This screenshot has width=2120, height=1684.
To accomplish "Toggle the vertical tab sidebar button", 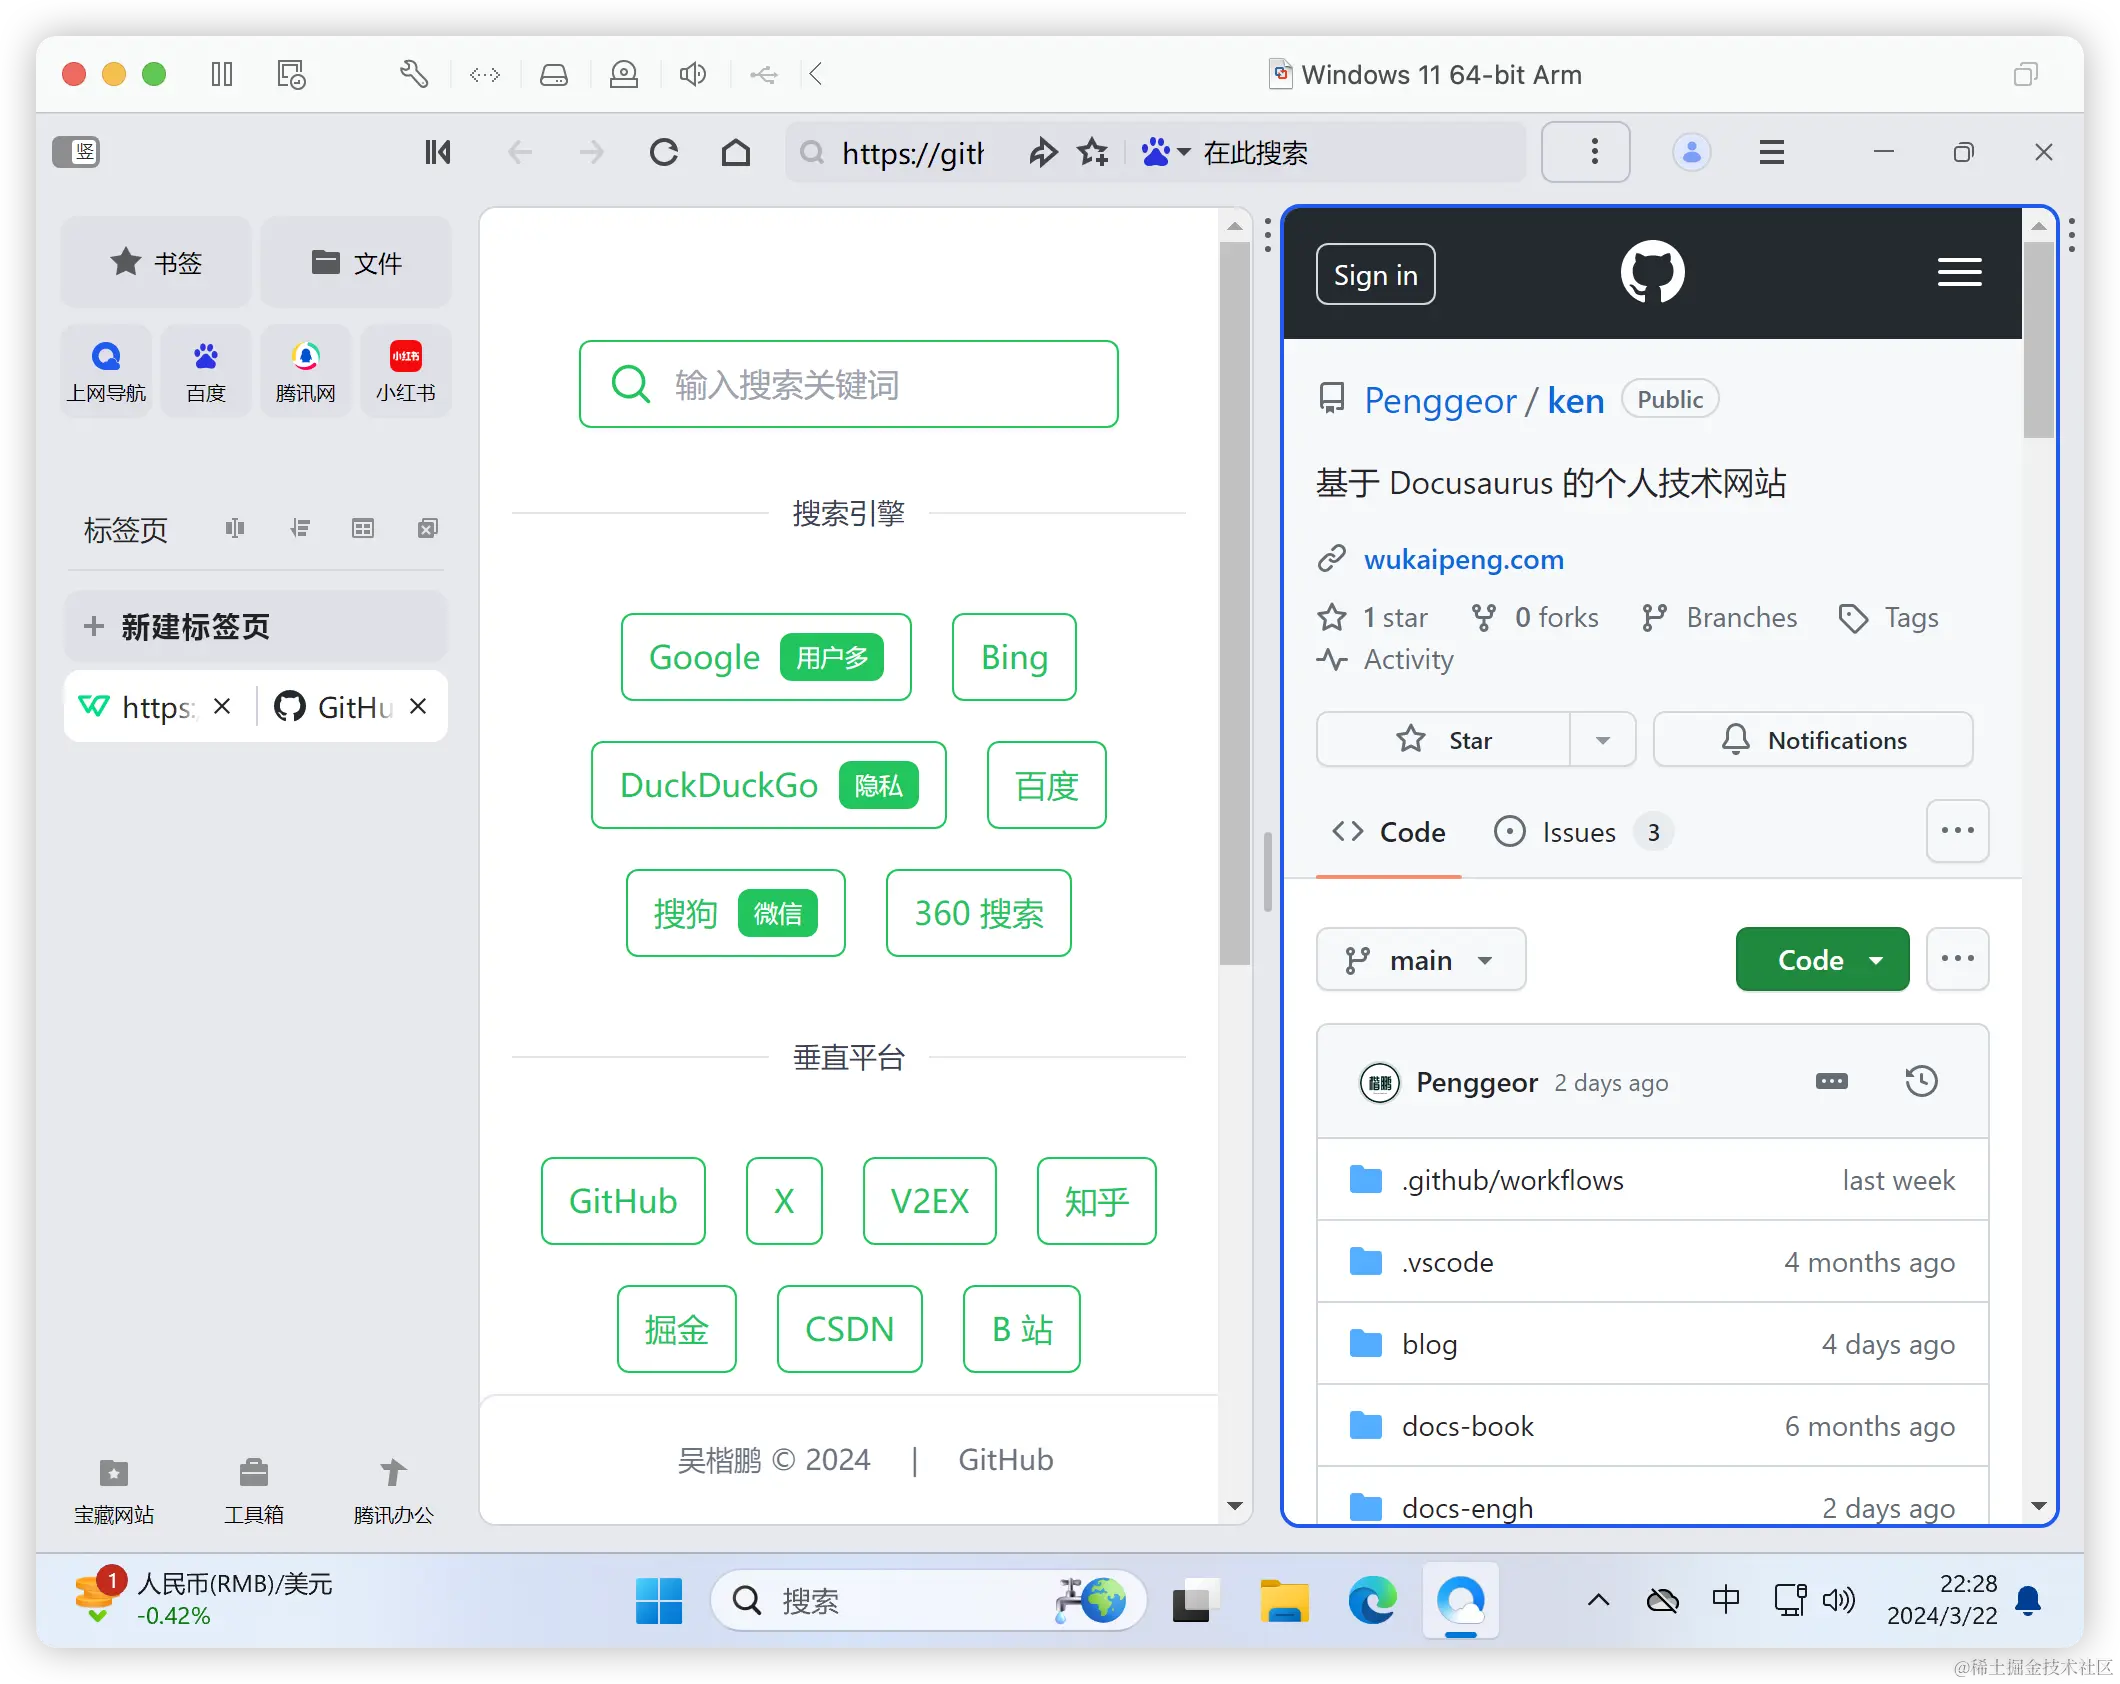I will 76,152.
